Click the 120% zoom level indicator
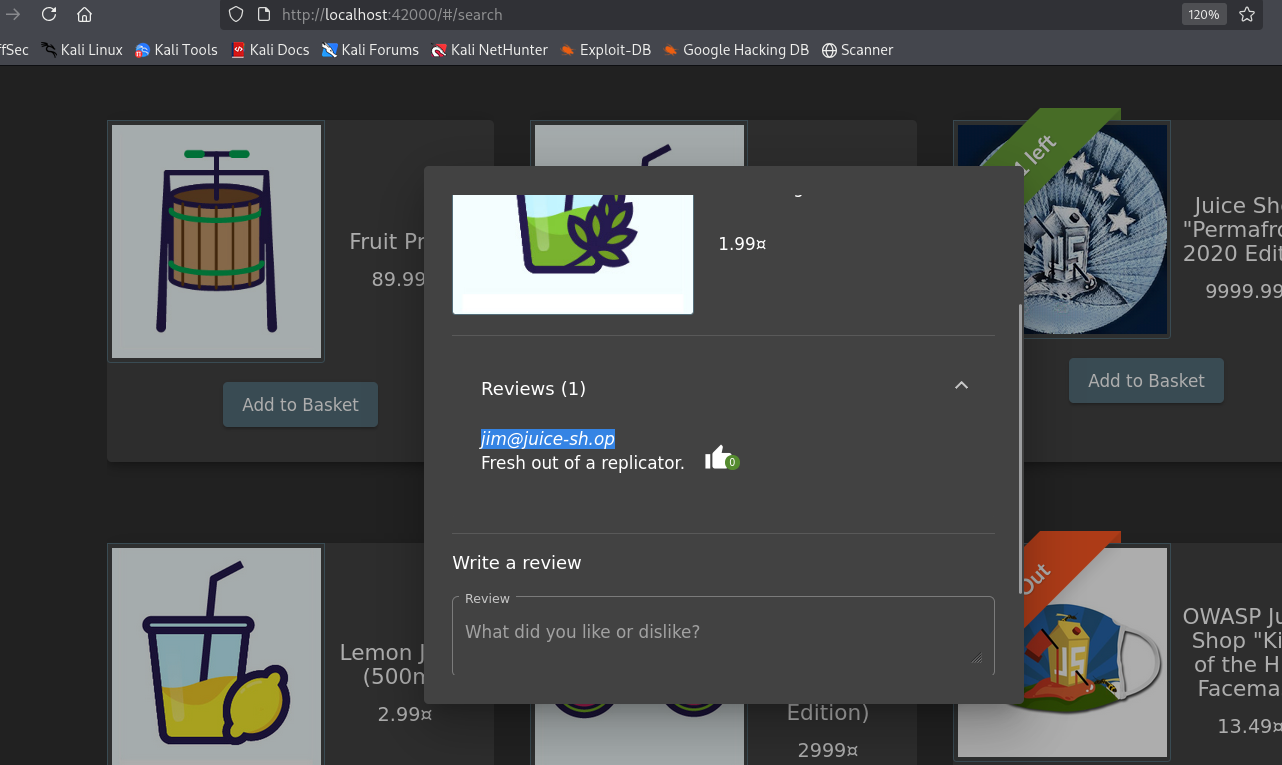 pos(1203,14)
